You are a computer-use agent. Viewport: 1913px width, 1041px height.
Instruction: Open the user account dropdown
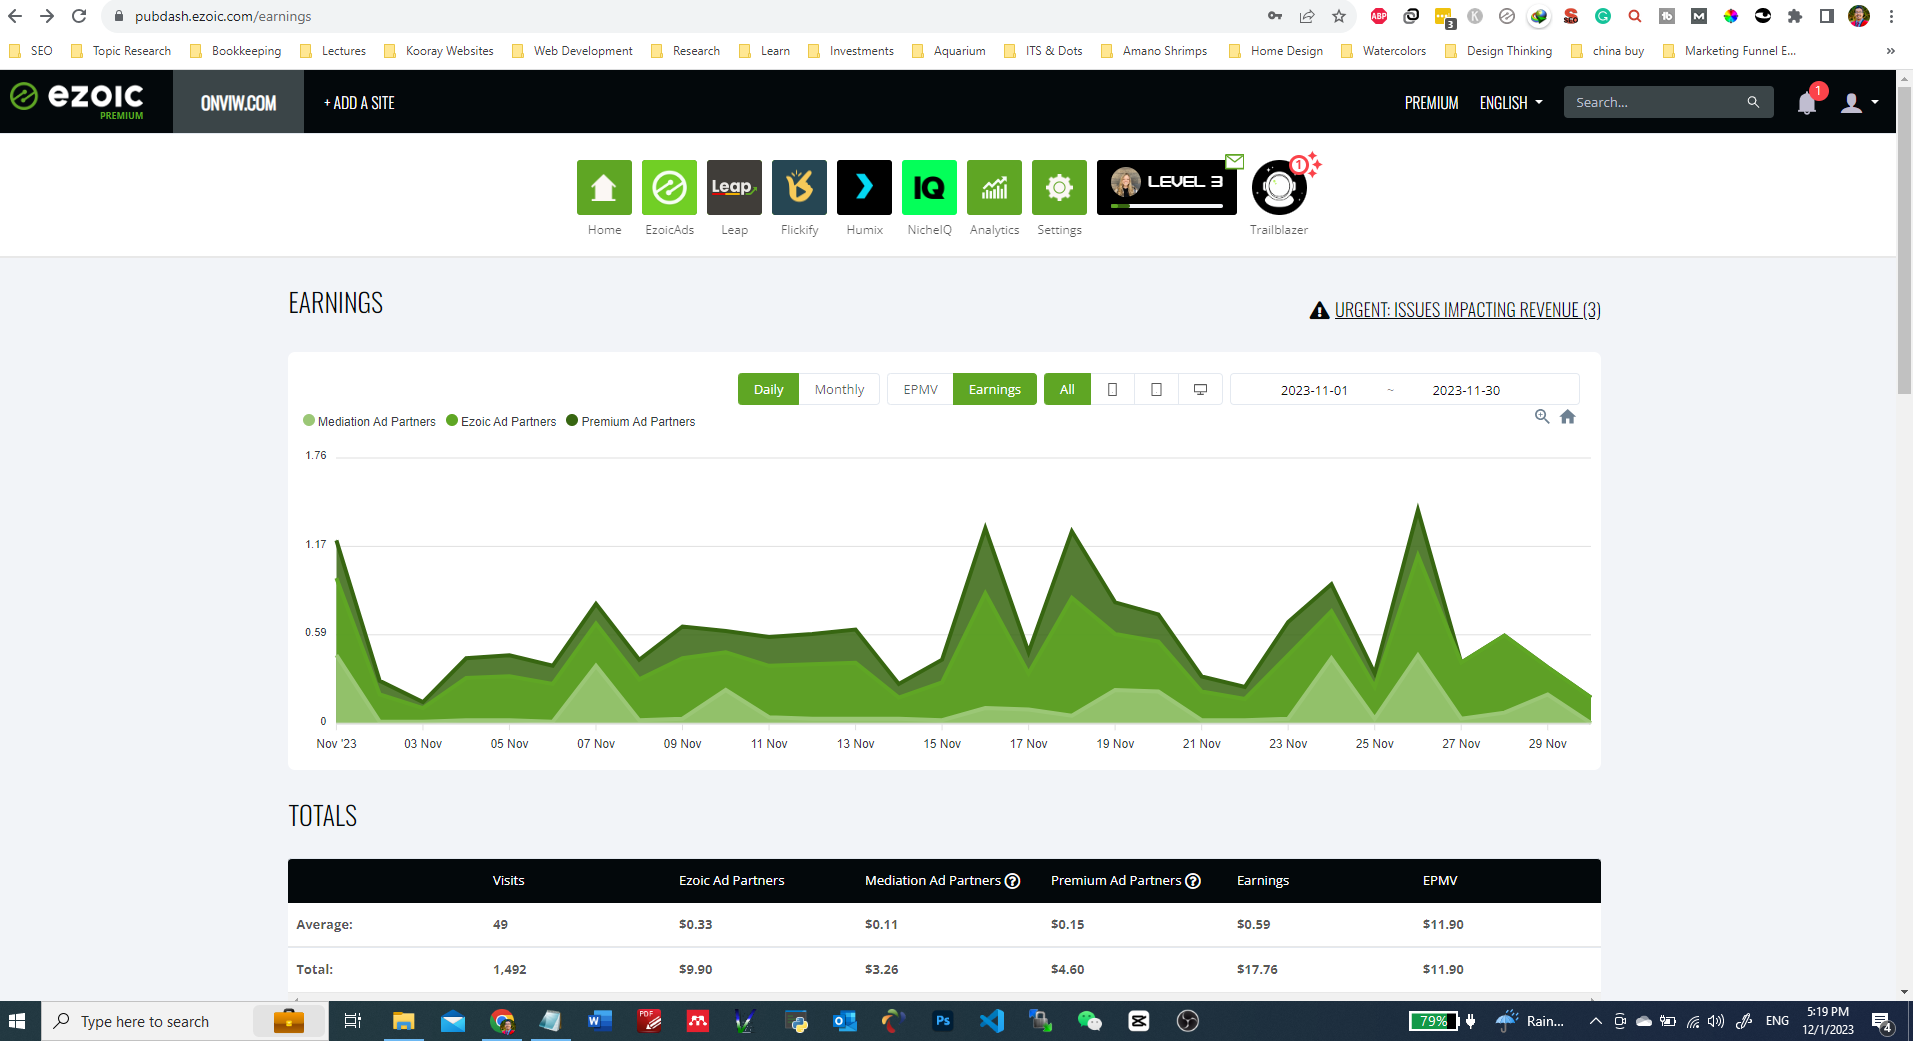click(x=1860, y=102)
